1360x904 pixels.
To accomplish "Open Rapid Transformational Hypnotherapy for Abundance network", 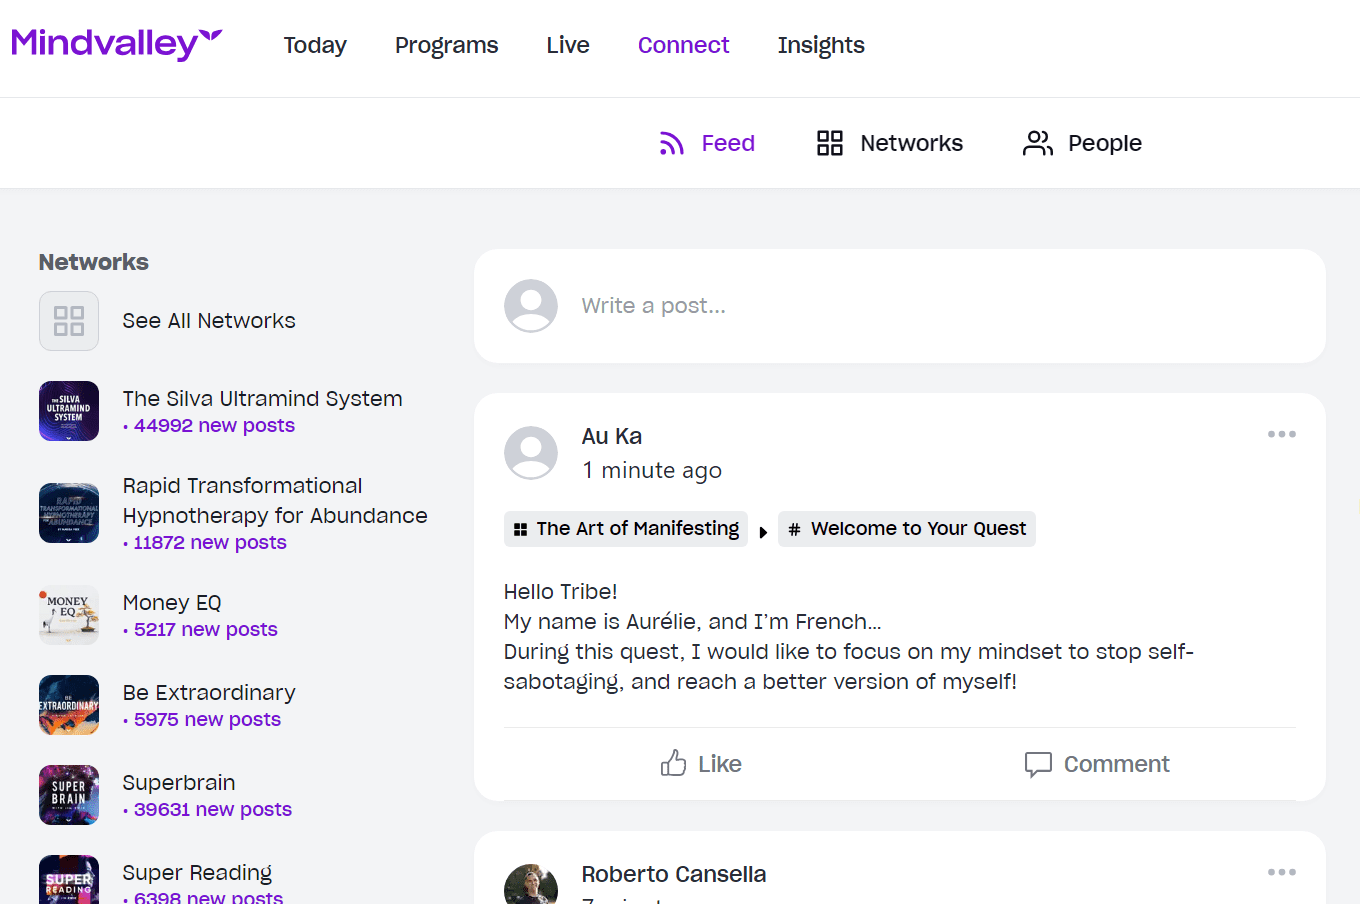I will 275,500.
